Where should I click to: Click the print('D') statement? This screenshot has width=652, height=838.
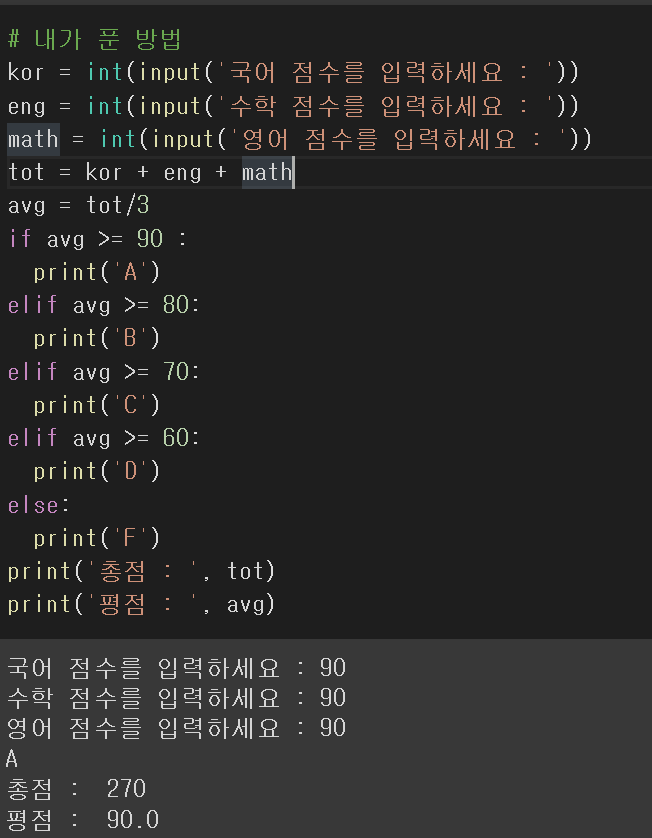pyautogui.click(x=97, y=471)
